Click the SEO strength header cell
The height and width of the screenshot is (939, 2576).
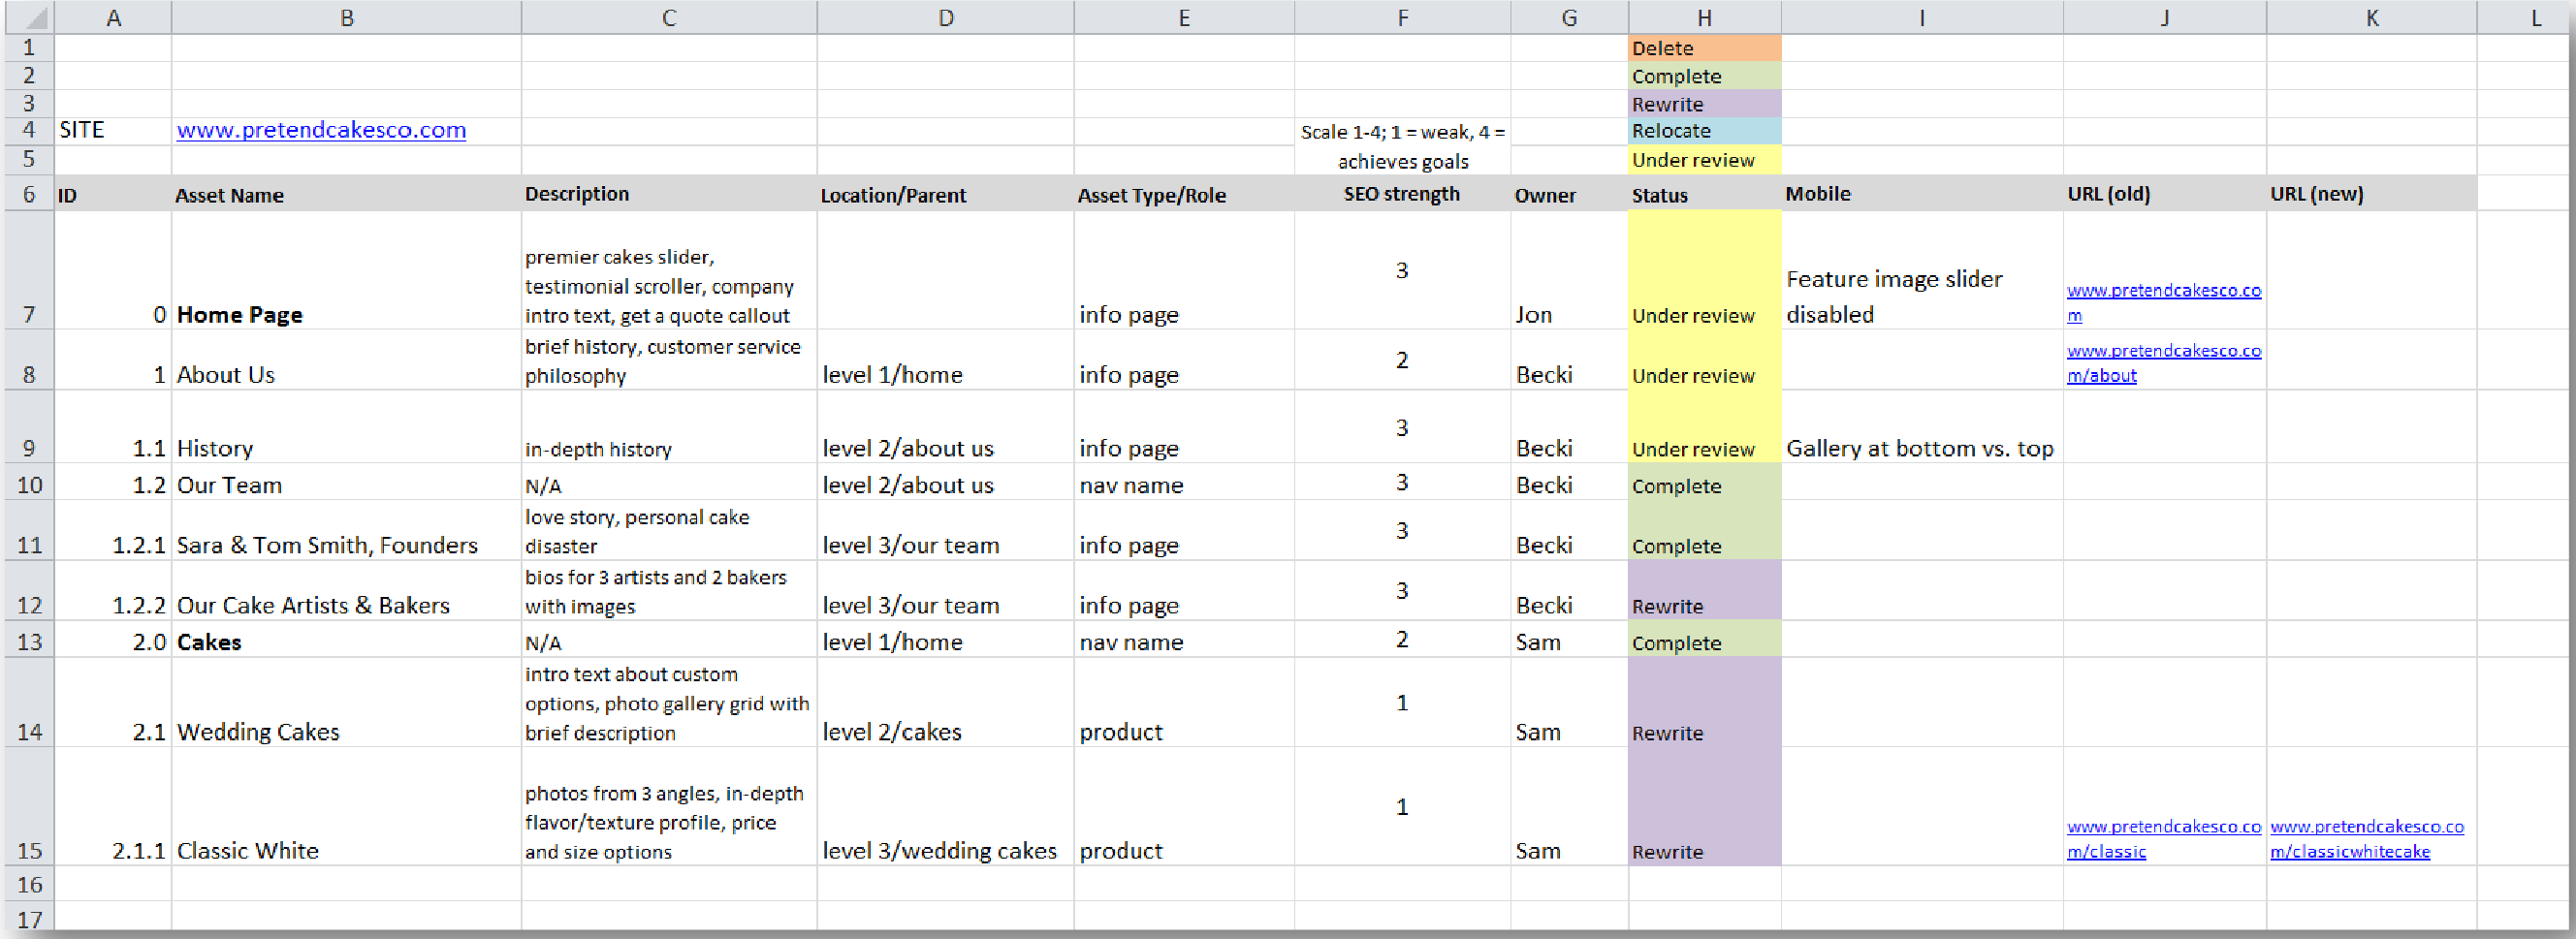pyautogui.click(x=1403, y=194)
